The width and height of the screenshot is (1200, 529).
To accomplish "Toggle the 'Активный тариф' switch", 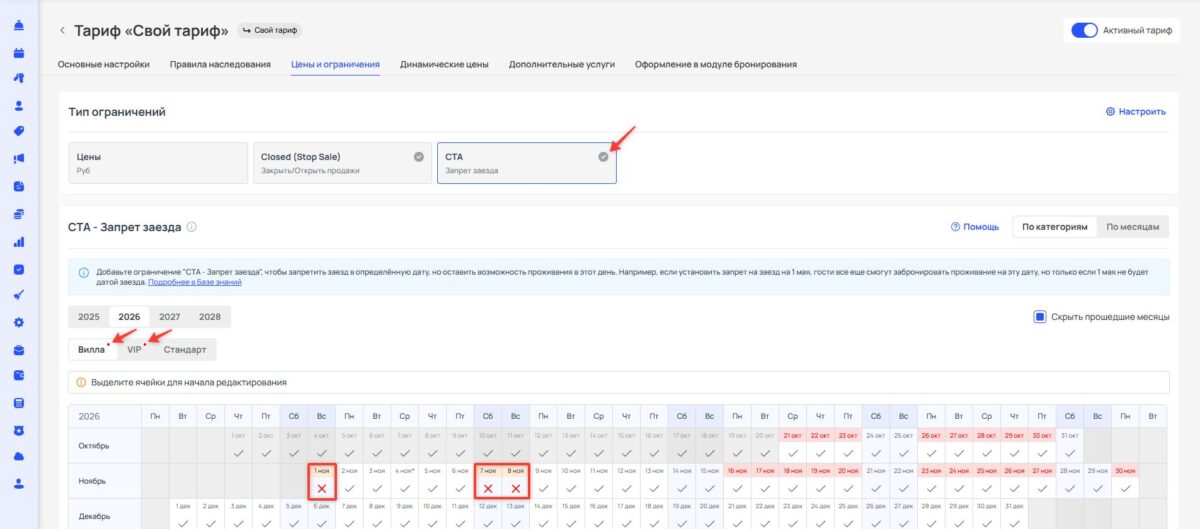I will click(1084, 30).
